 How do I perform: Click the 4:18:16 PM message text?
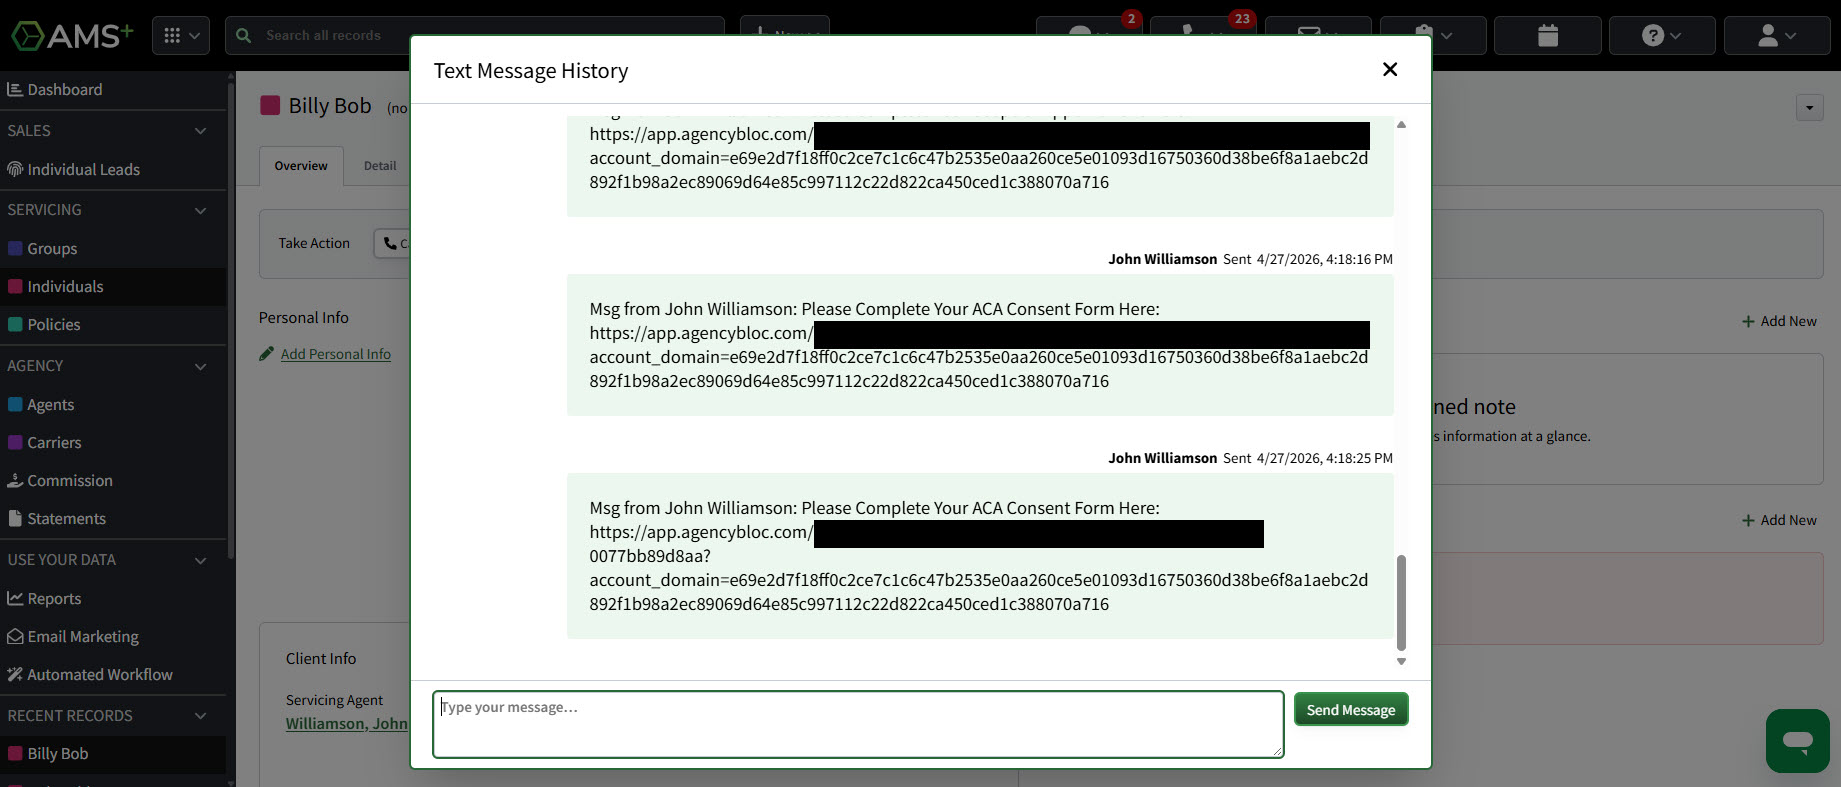pyautogui.click(x=979, y=345)
